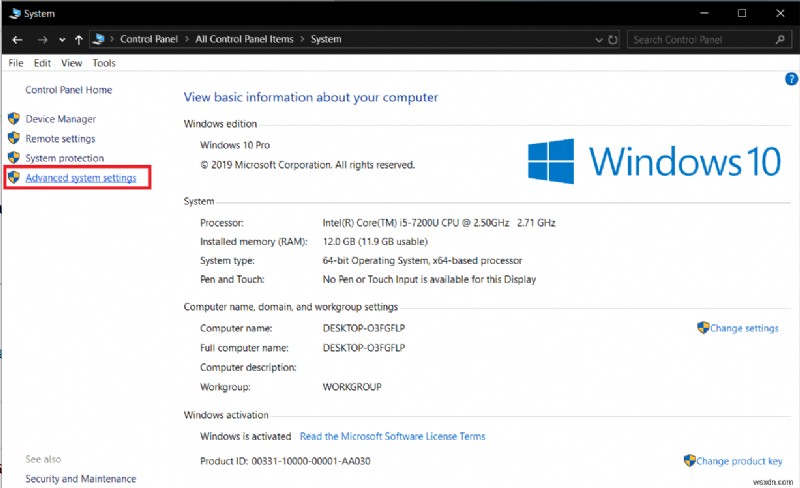This screenshot has height=488, width=800.
Task: Open Remote settings link
Action: click(x=60, y=139)
